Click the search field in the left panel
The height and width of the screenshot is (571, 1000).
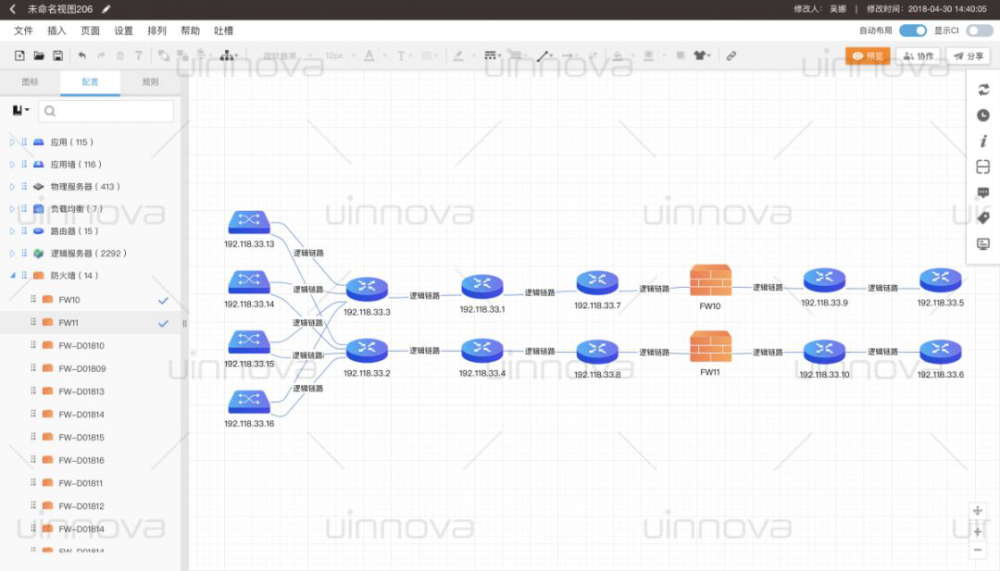tap(107, 111)
